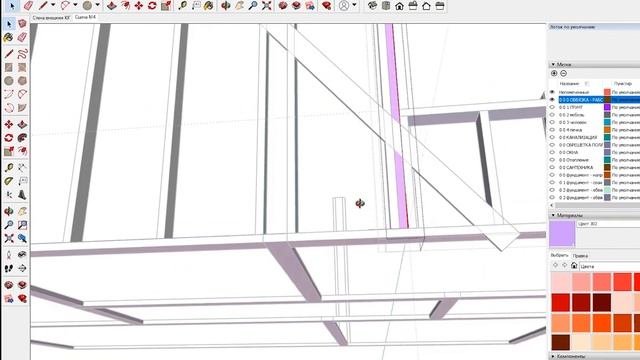Activate the Move tool in left toolbar
Image resolution: width=640 pixels, height=360 pixels.
pos(9,124)
